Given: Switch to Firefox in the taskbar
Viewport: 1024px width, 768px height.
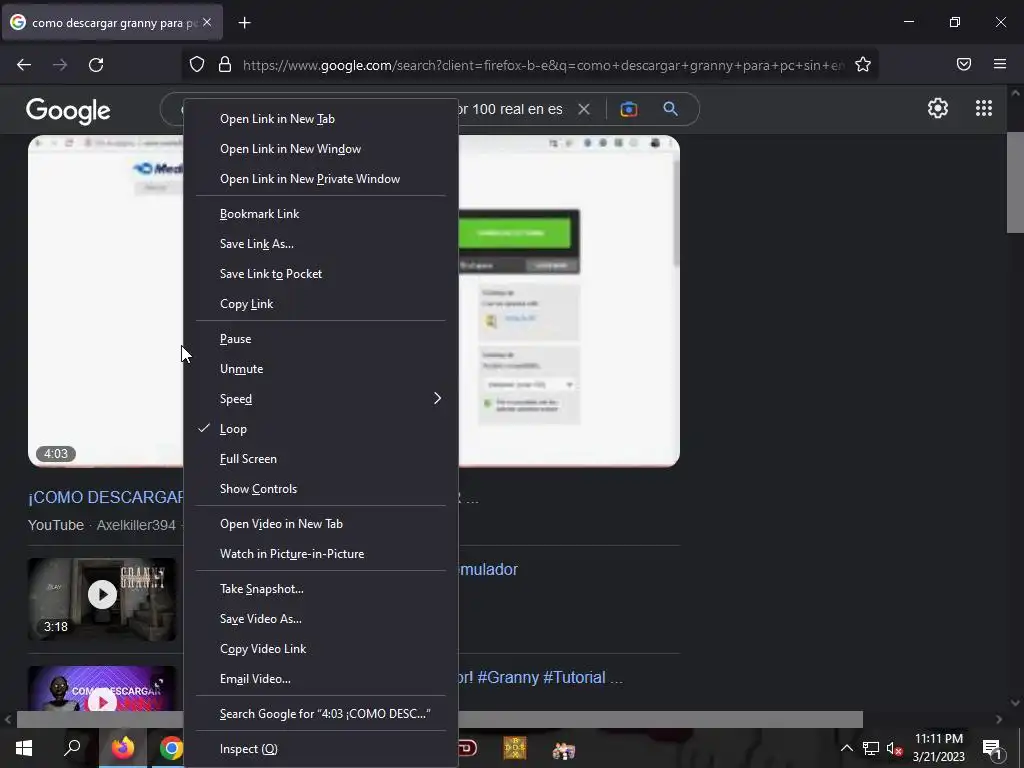Looking at the screenshot, I should point(123,748).
